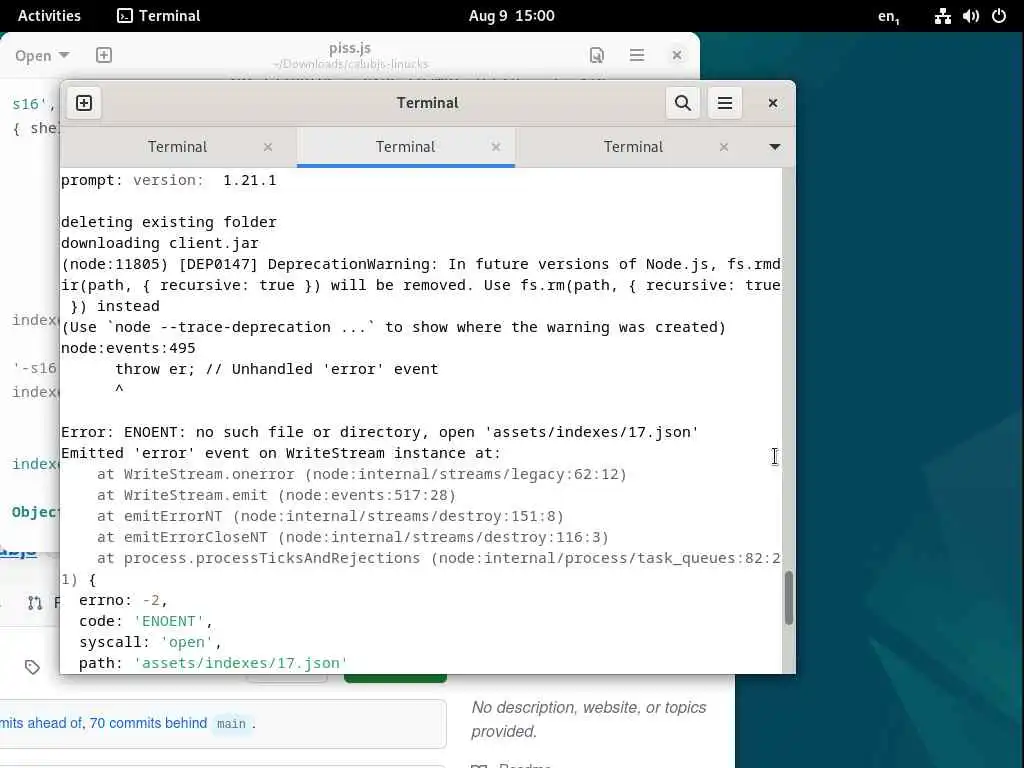This screenshot has height=768, width=1024.
Task: Click the main branch label in browser
Action: [x=231, y=724]
